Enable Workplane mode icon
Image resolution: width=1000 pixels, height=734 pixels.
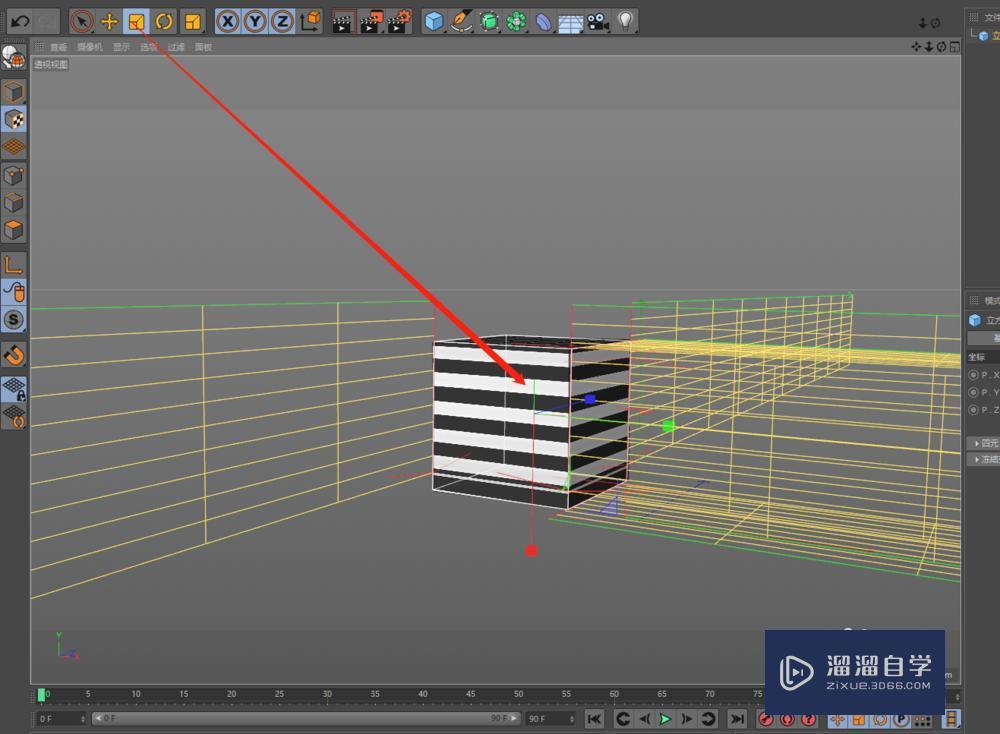(x=13, y=147)
